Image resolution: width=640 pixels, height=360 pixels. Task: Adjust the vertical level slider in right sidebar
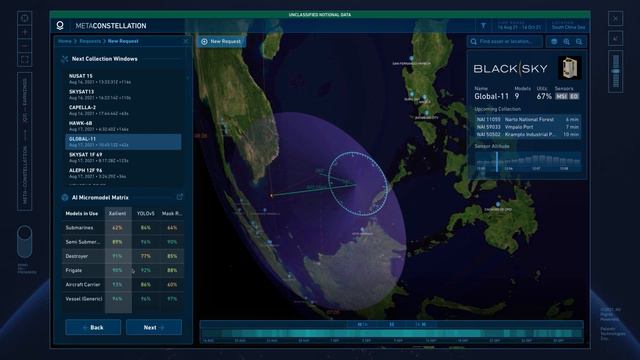click(616, 71)
